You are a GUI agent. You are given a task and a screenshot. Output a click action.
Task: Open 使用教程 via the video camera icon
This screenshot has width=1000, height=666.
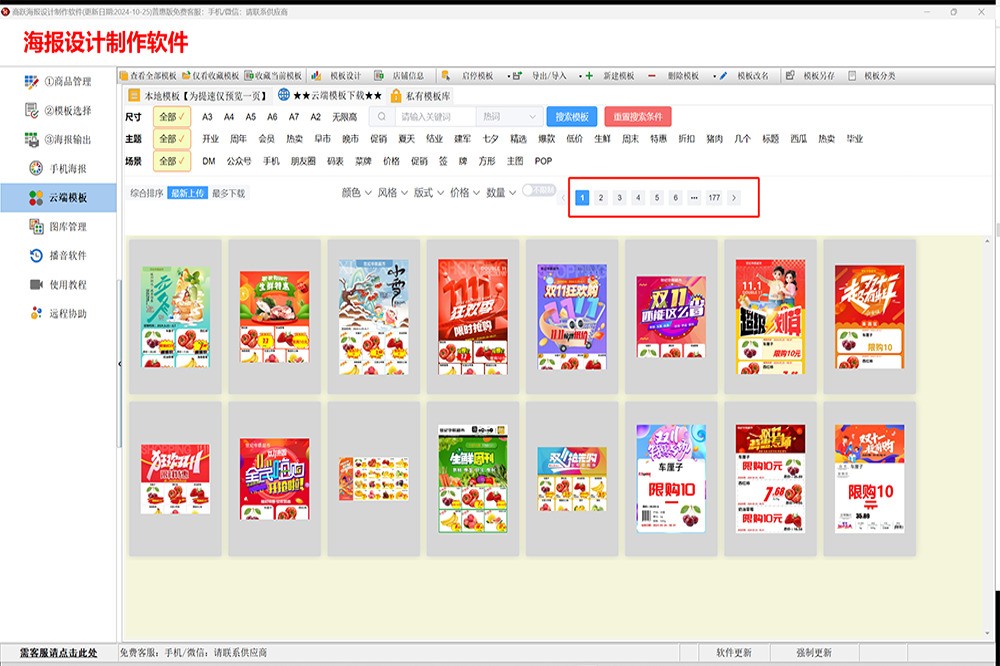36,285
